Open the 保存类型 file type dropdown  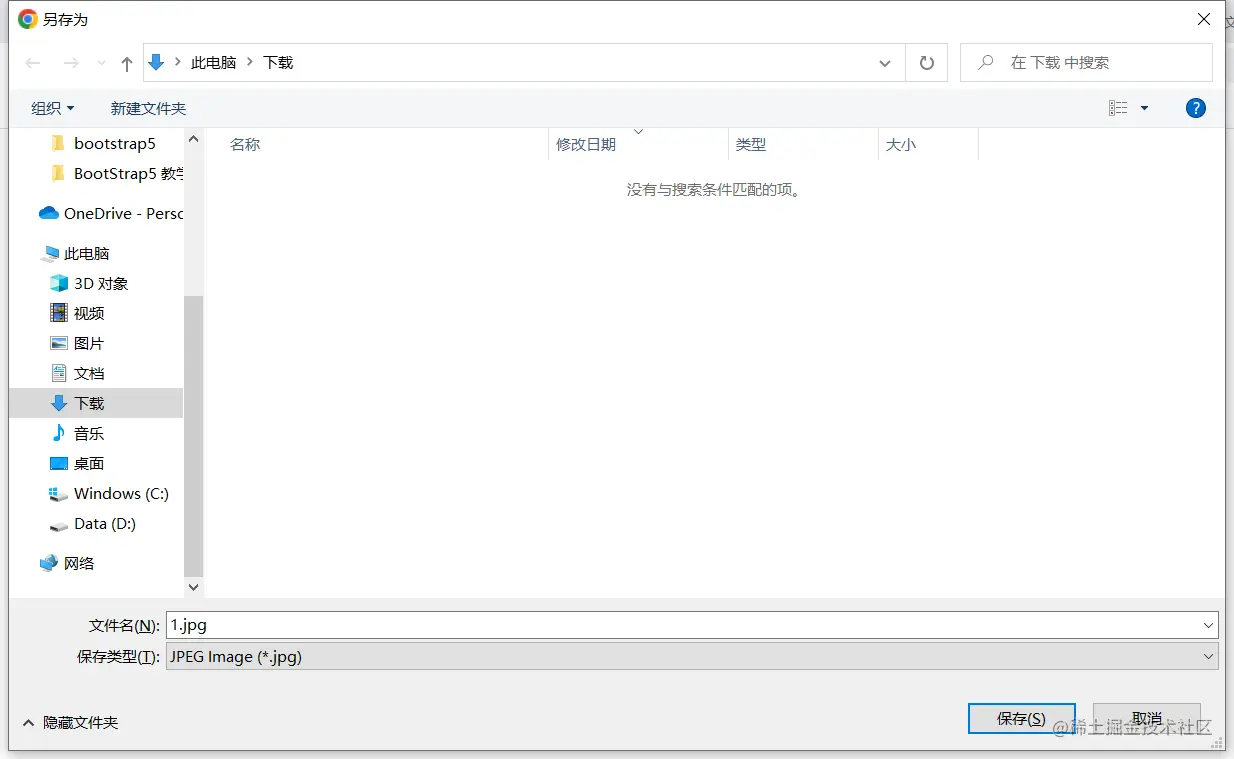click(1205, 656)
